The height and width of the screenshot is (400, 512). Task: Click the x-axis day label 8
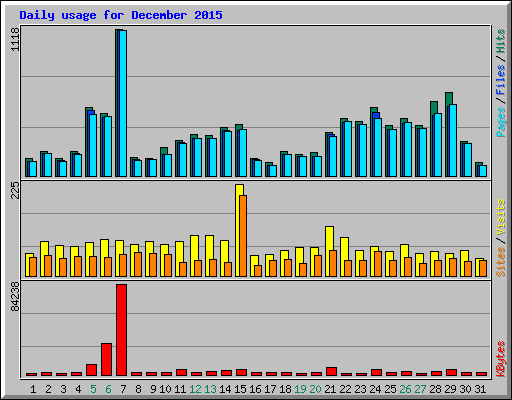coord(138,389)
